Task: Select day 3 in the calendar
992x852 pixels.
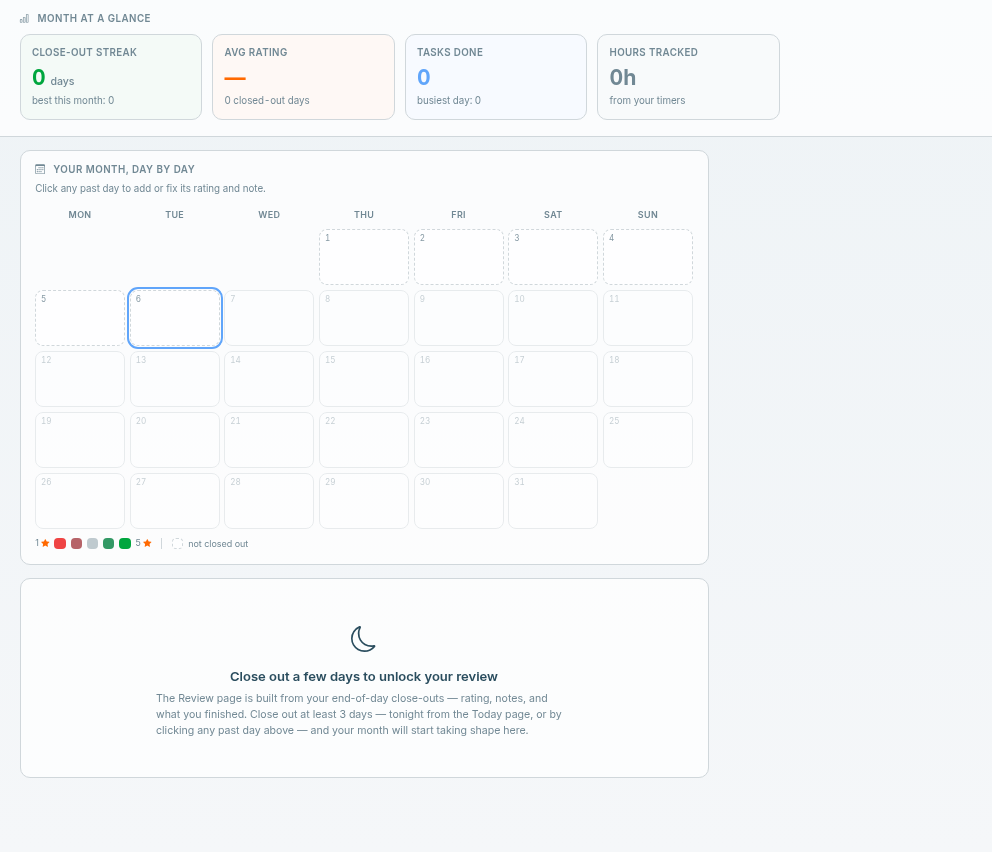Action: tap(553, 257)
